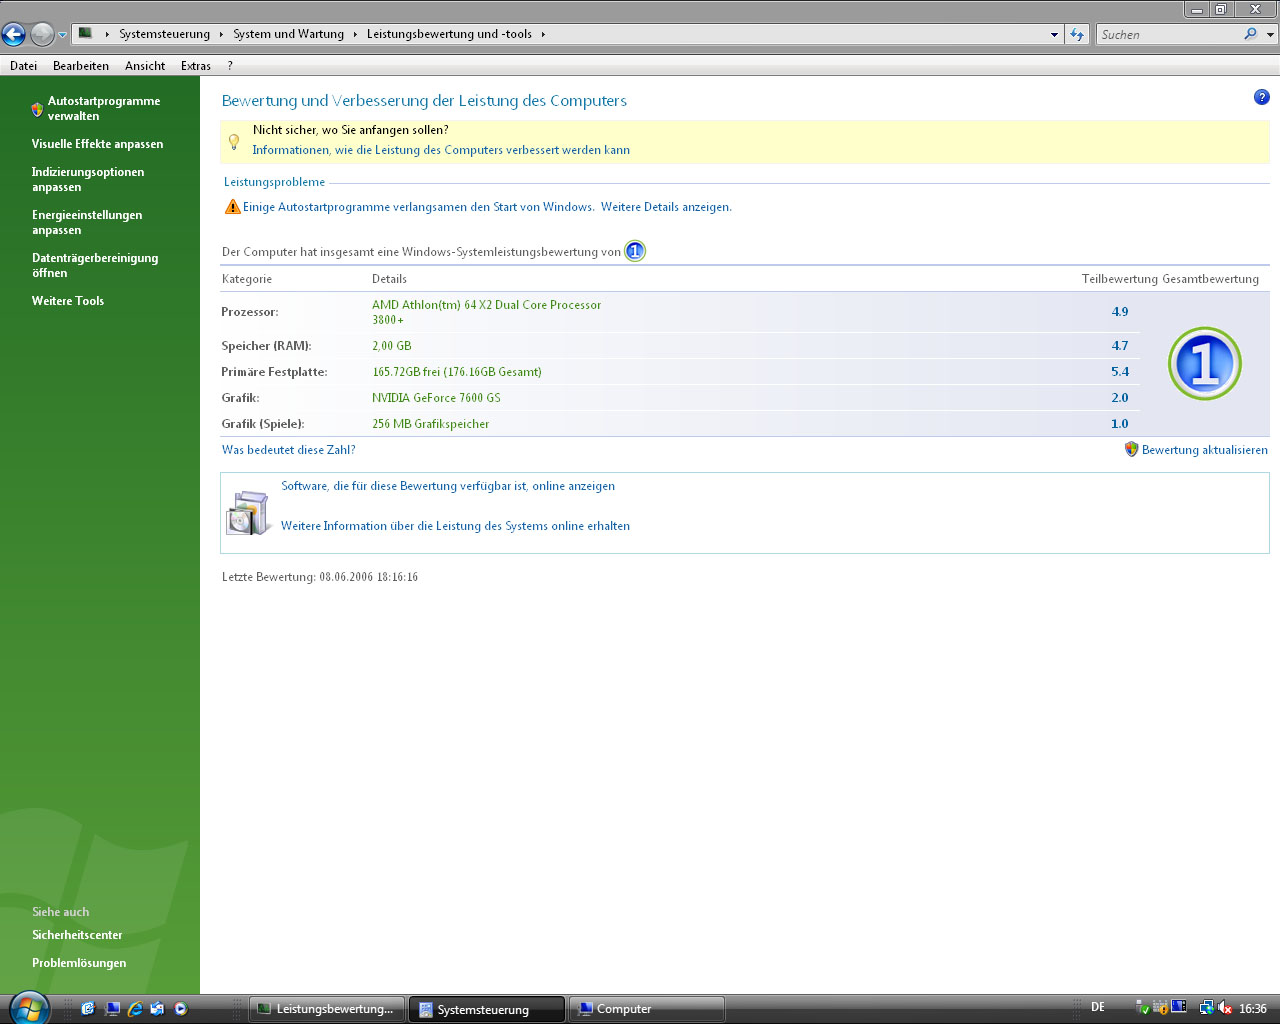This screenshot has height=1024, width=1280.
Task: Click the back navigation arrow button
Action: 13,34
